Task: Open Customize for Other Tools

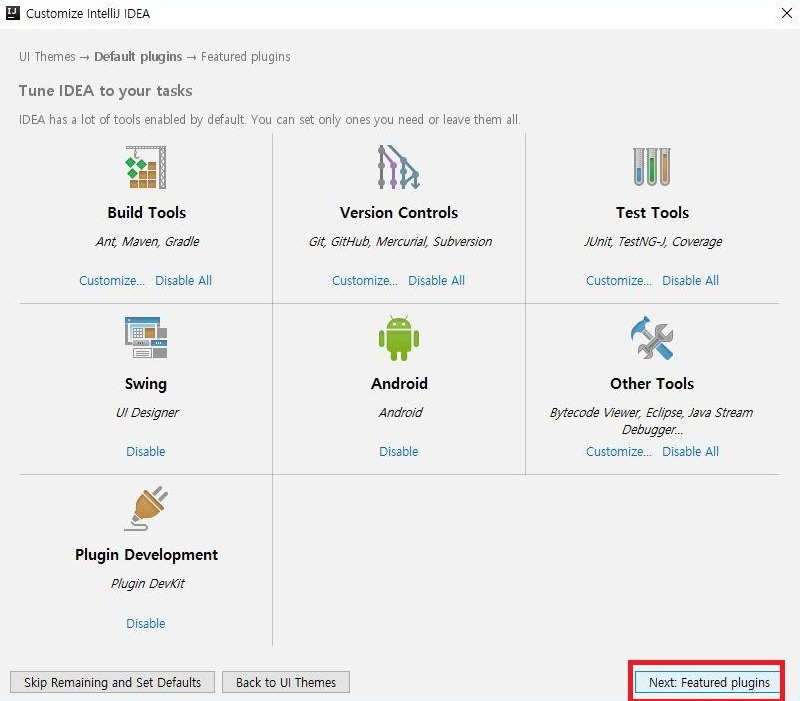Action: [x=618, y=452]
